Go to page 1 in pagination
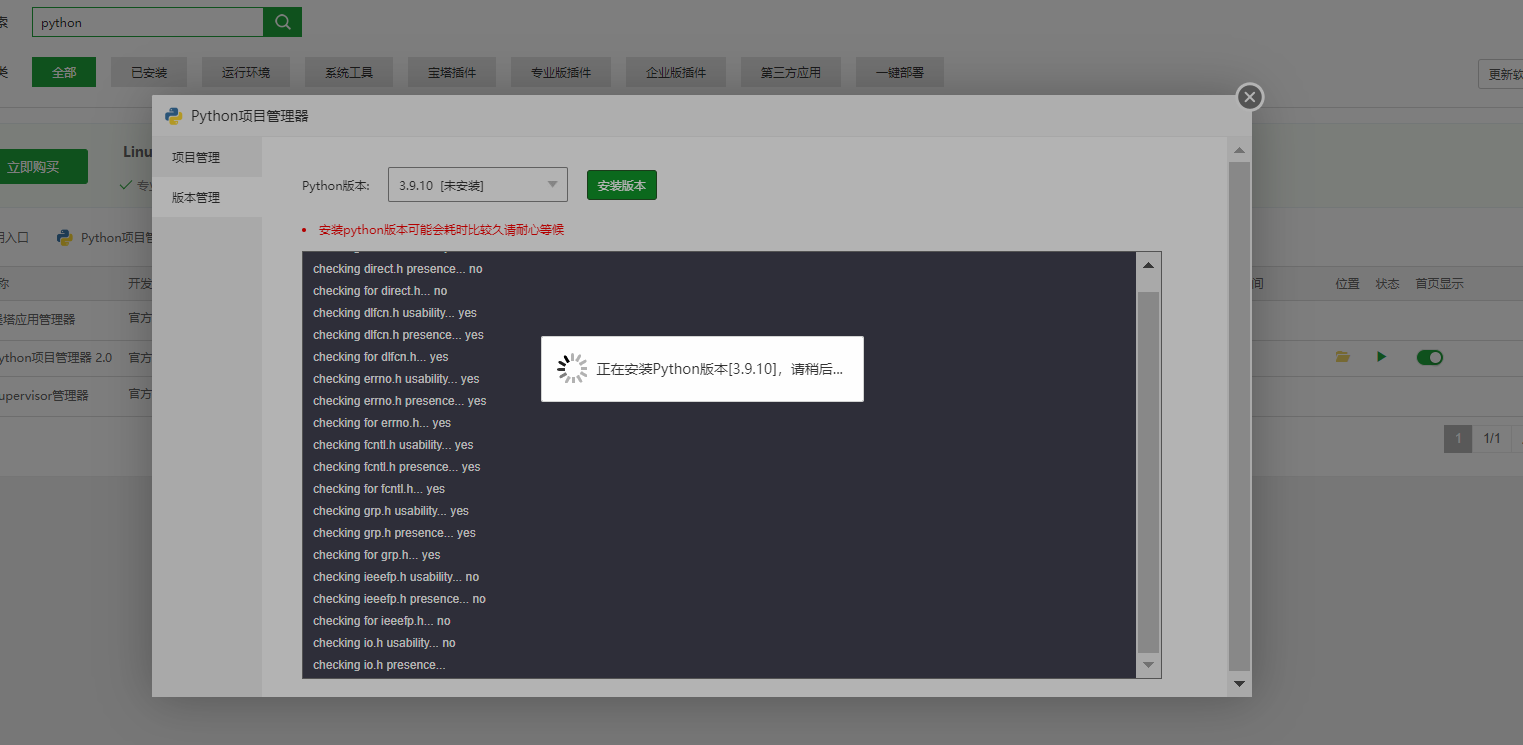 coord(1458,438)
